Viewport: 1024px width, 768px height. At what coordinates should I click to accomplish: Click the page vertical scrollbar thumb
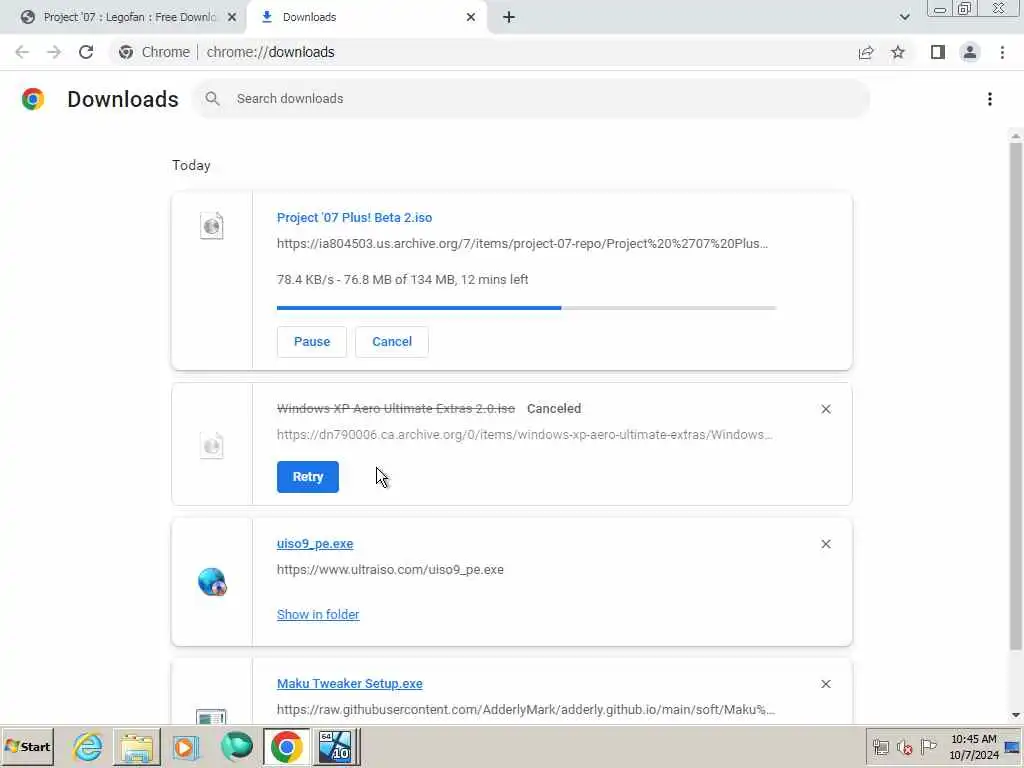coord(1016,396)
